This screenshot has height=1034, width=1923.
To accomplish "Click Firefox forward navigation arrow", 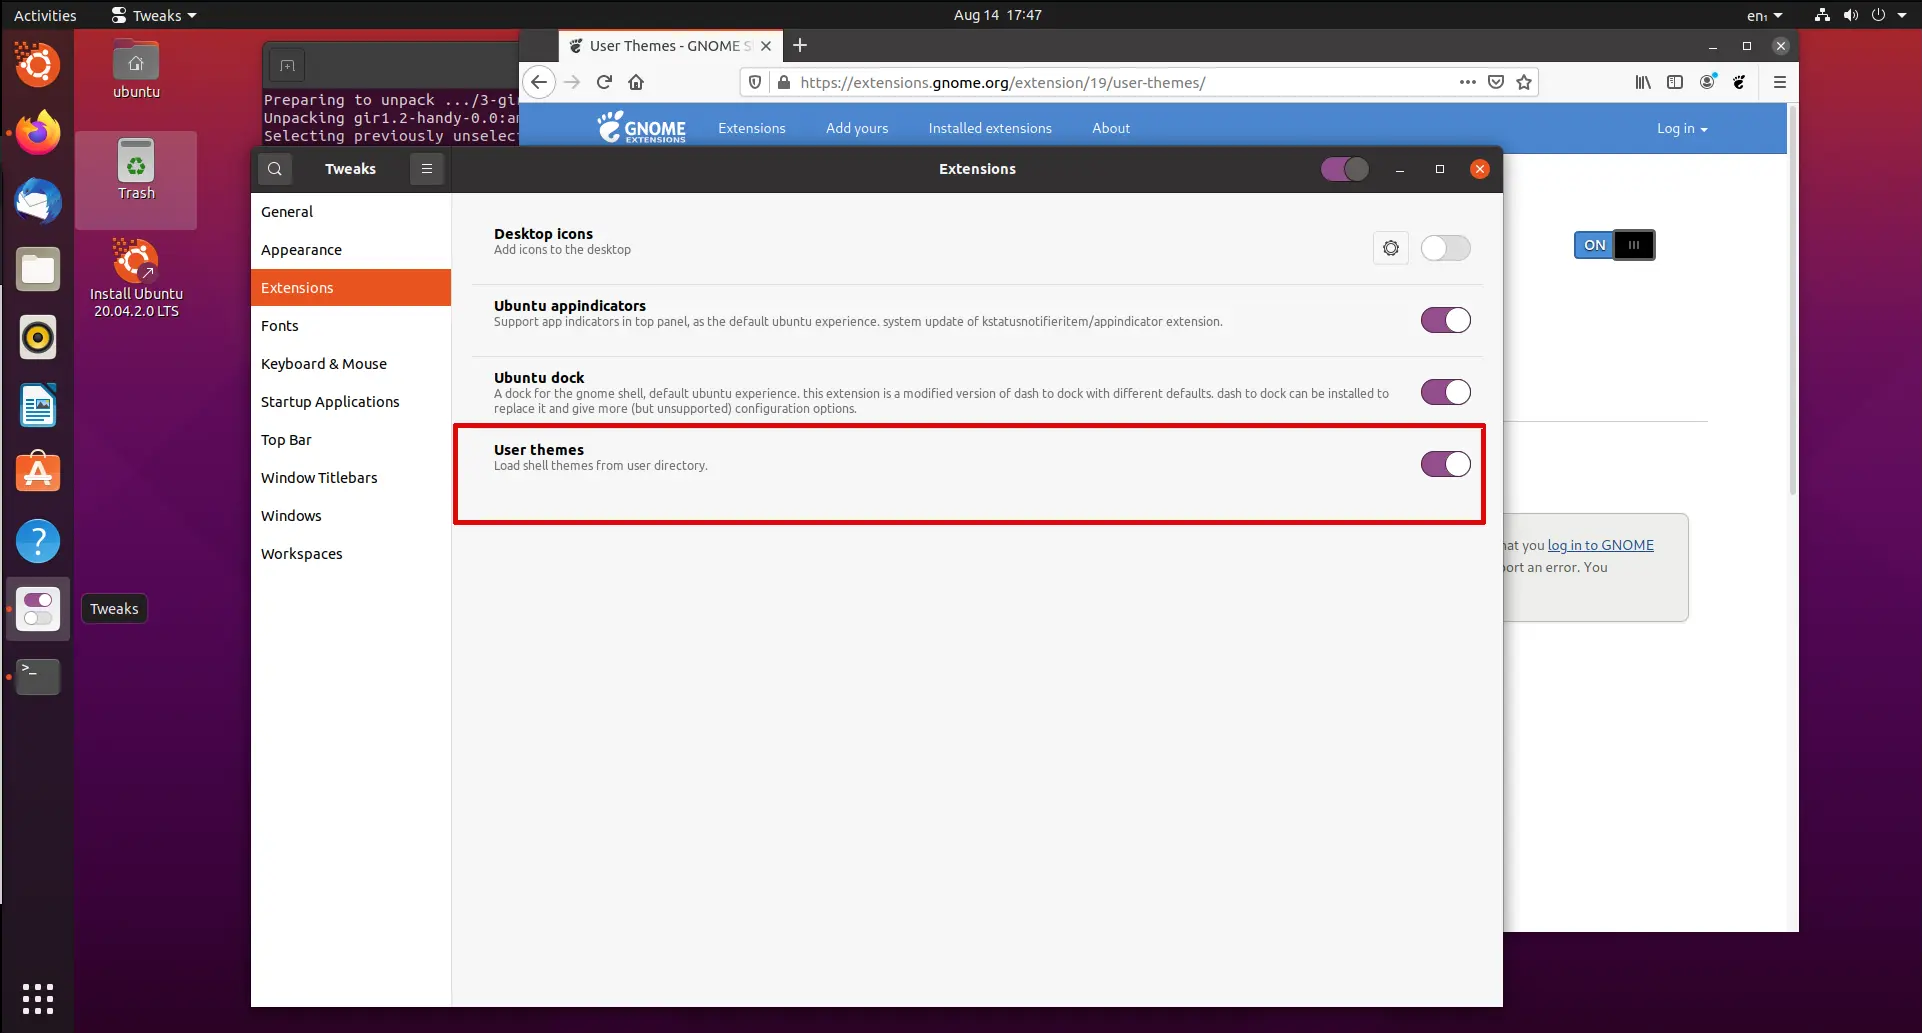I will click(x=572, y=82).
